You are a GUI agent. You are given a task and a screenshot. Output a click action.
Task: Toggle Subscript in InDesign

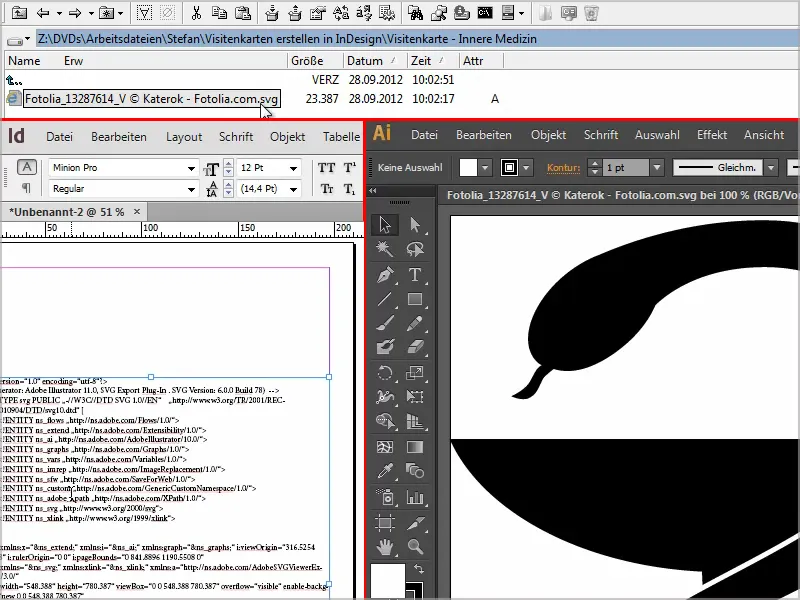coord(349,189)
